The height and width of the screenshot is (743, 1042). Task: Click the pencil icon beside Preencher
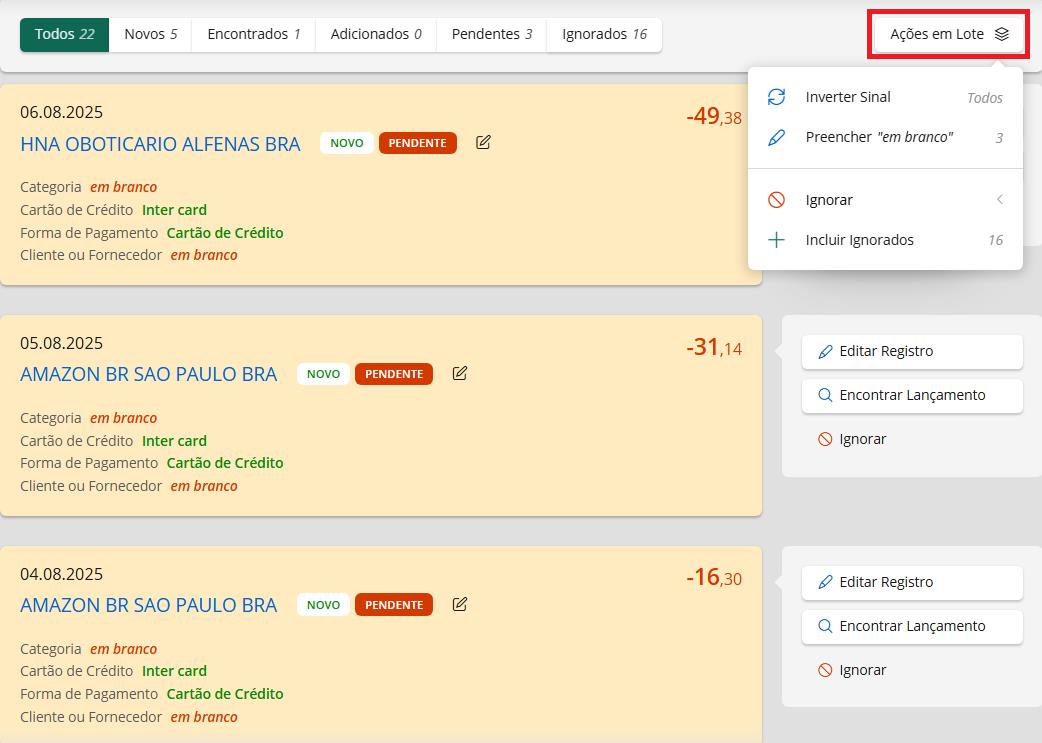click(776, 138)
